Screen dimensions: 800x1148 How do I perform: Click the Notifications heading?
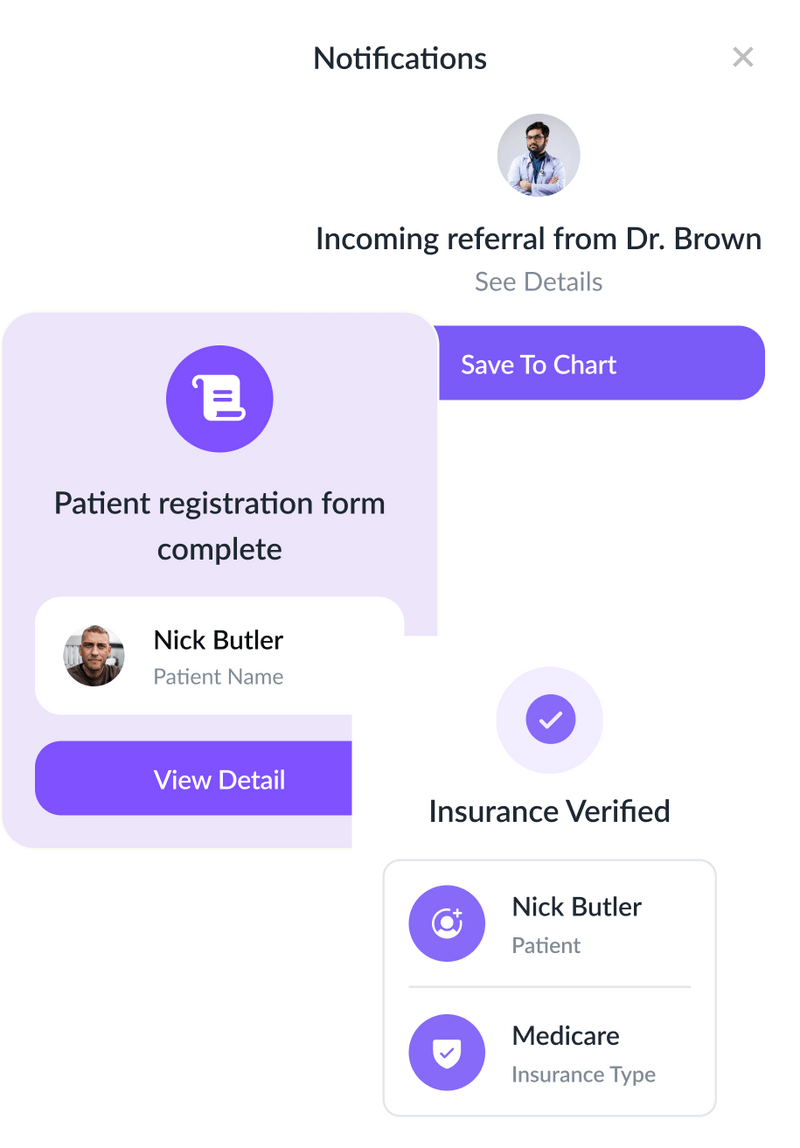click(x=399, y=58)
